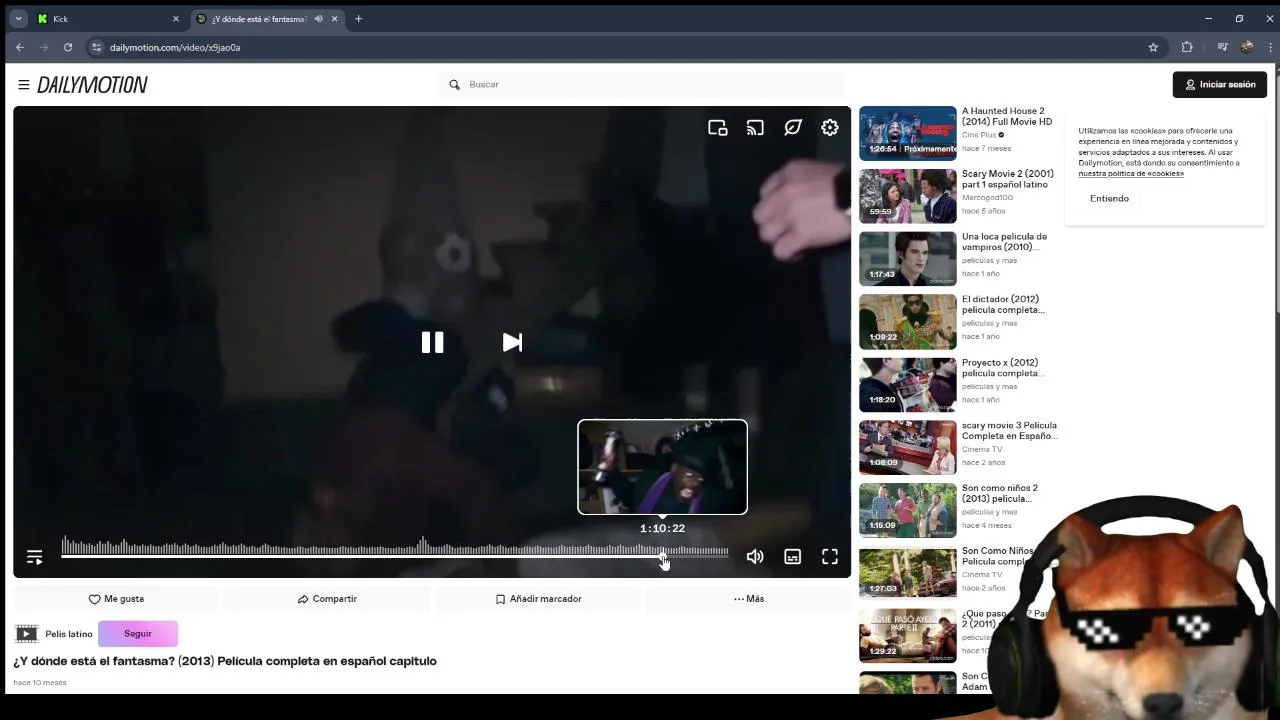Open the player settings gear
Image resolution: width=1280 pixels, height=720 pixels.
pyautogui.click(x=830, y=127)
